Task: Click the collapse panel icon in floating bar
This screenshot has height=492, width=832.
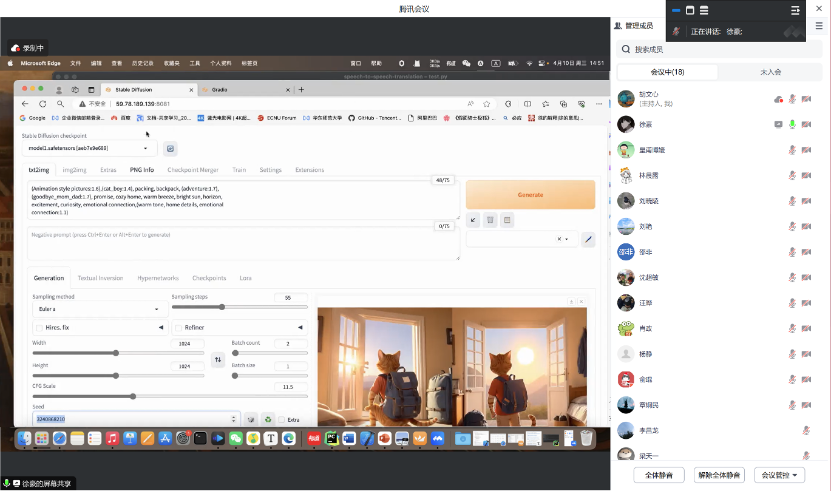Action: pyautogui.click(x=795, y=10)
